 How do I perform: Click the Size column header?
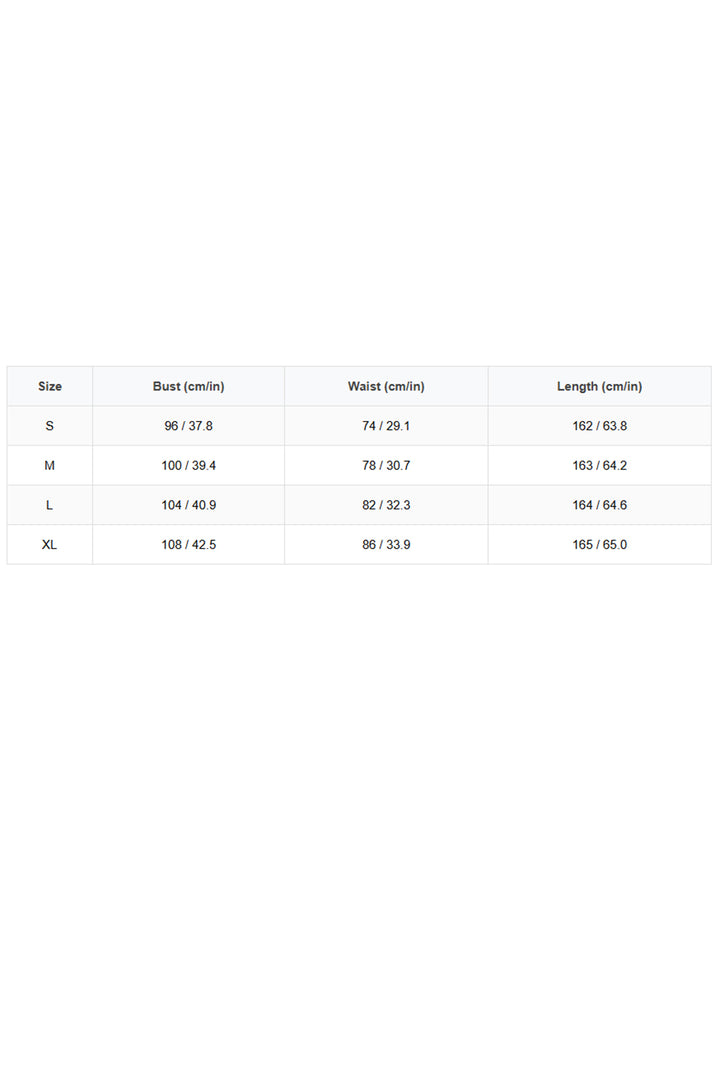point(50,386)
